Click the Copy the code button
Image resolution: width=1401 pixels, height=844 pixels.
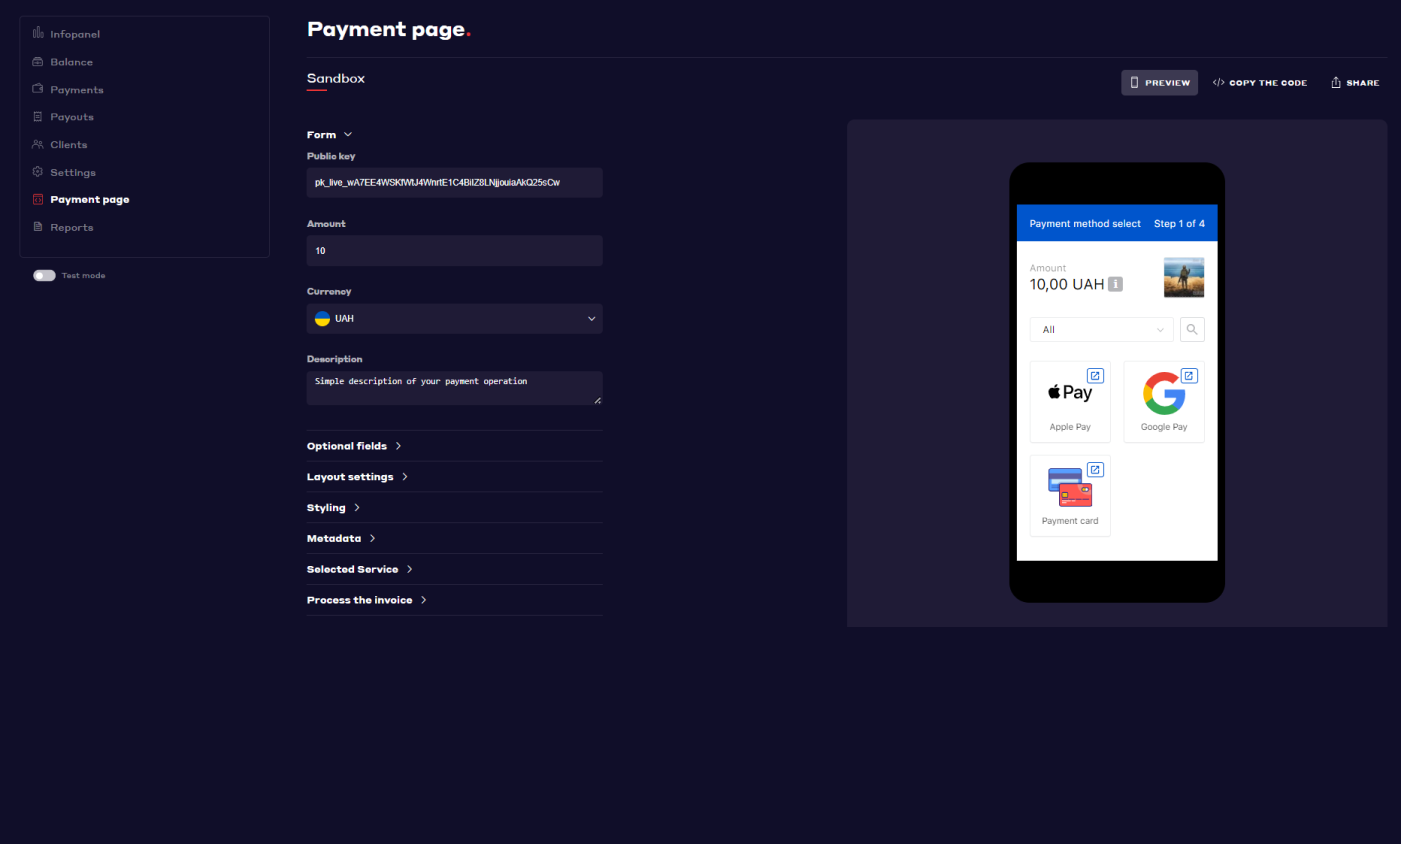point(1259,83)
